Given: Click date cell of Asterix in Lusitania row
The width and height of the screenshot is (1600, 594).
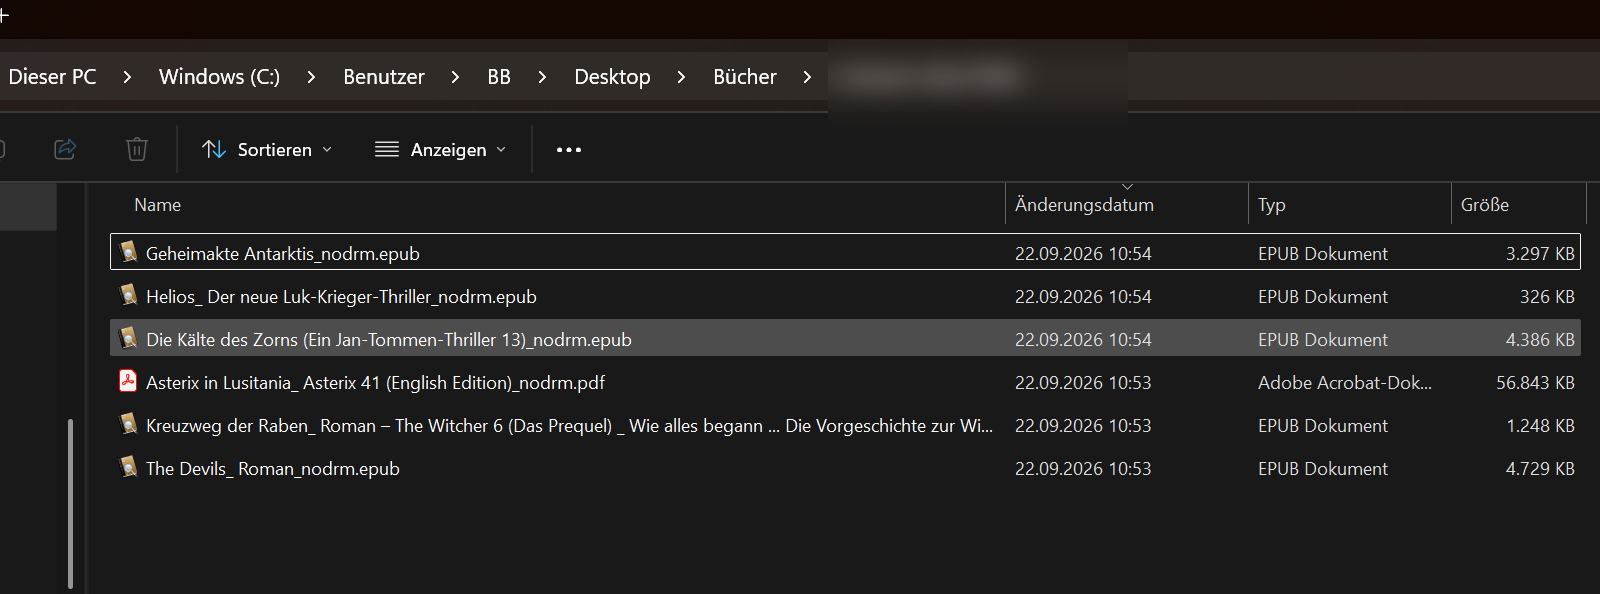Looking at the screenshot, I should (1083, 383).
